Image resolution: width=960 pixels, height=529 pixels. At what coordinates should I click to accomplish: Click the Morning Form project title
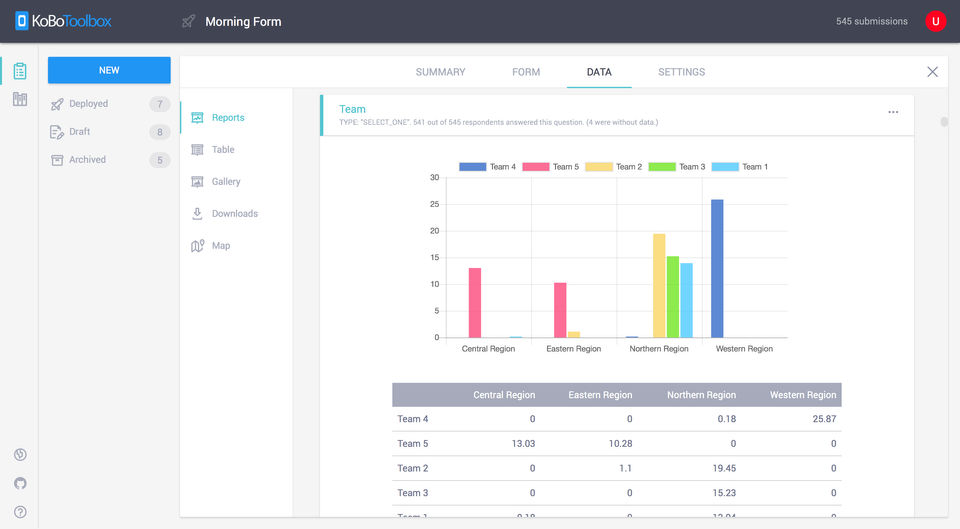tap(243, 21)
